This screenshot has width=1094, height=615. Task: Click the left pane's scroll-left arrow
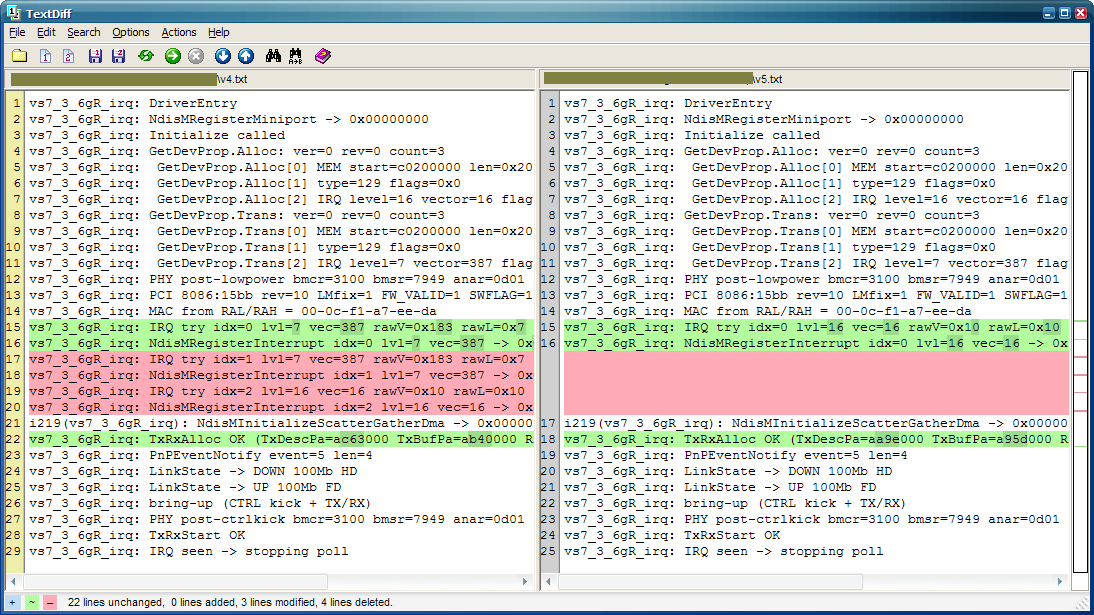(13, 581)
